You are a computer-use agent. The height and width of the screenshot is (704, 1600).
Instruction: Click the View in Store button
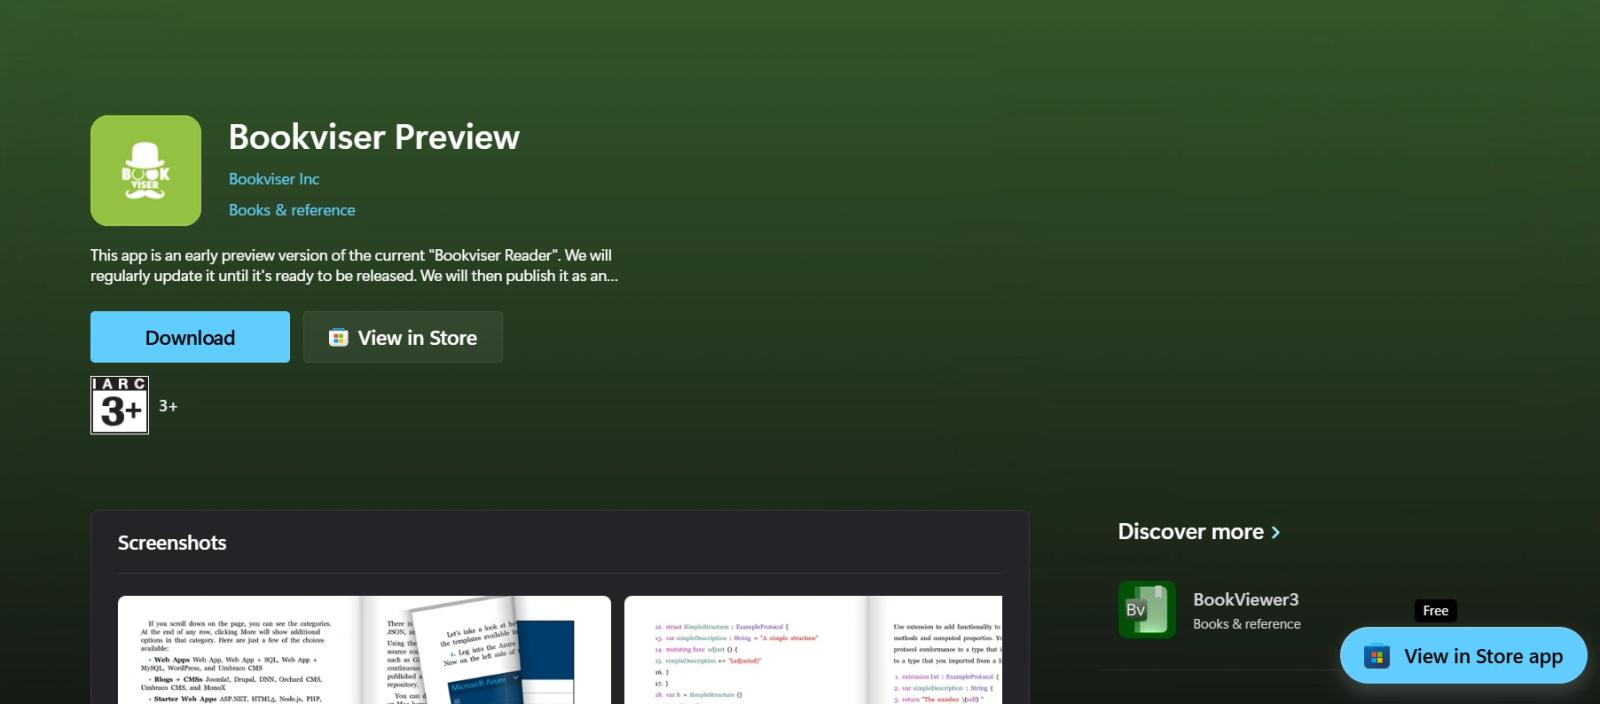(x=403, y=337)
